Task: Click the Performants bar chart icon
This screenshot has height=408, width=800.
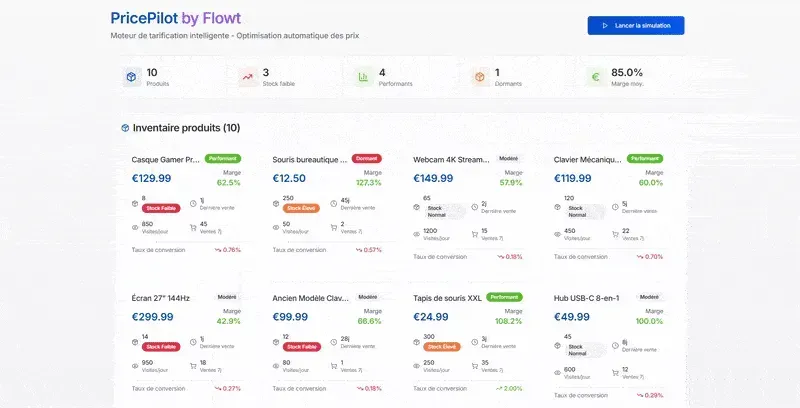Action: (x=364, y=77)
